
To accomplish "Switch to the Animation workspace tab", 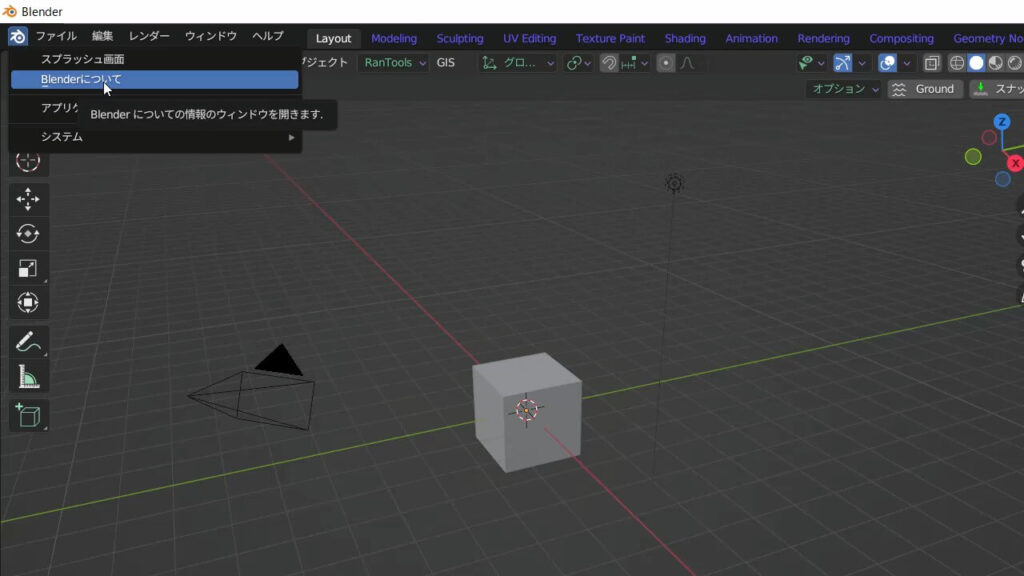I will tap(751, 39).
